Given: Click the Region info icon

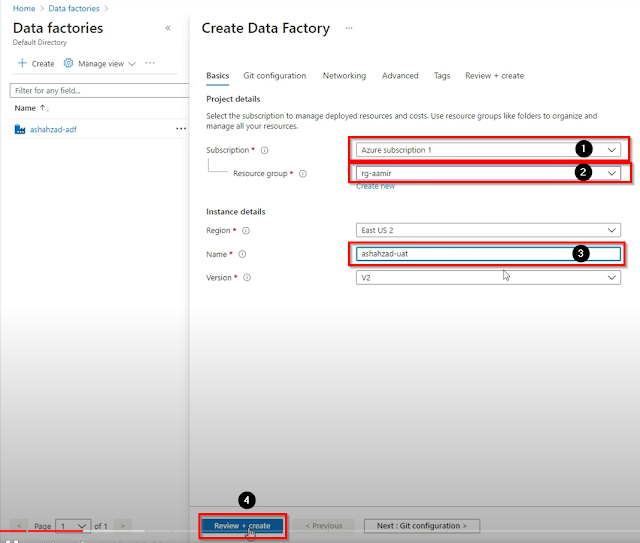Looking at the screenshot, I should (246, 231).
